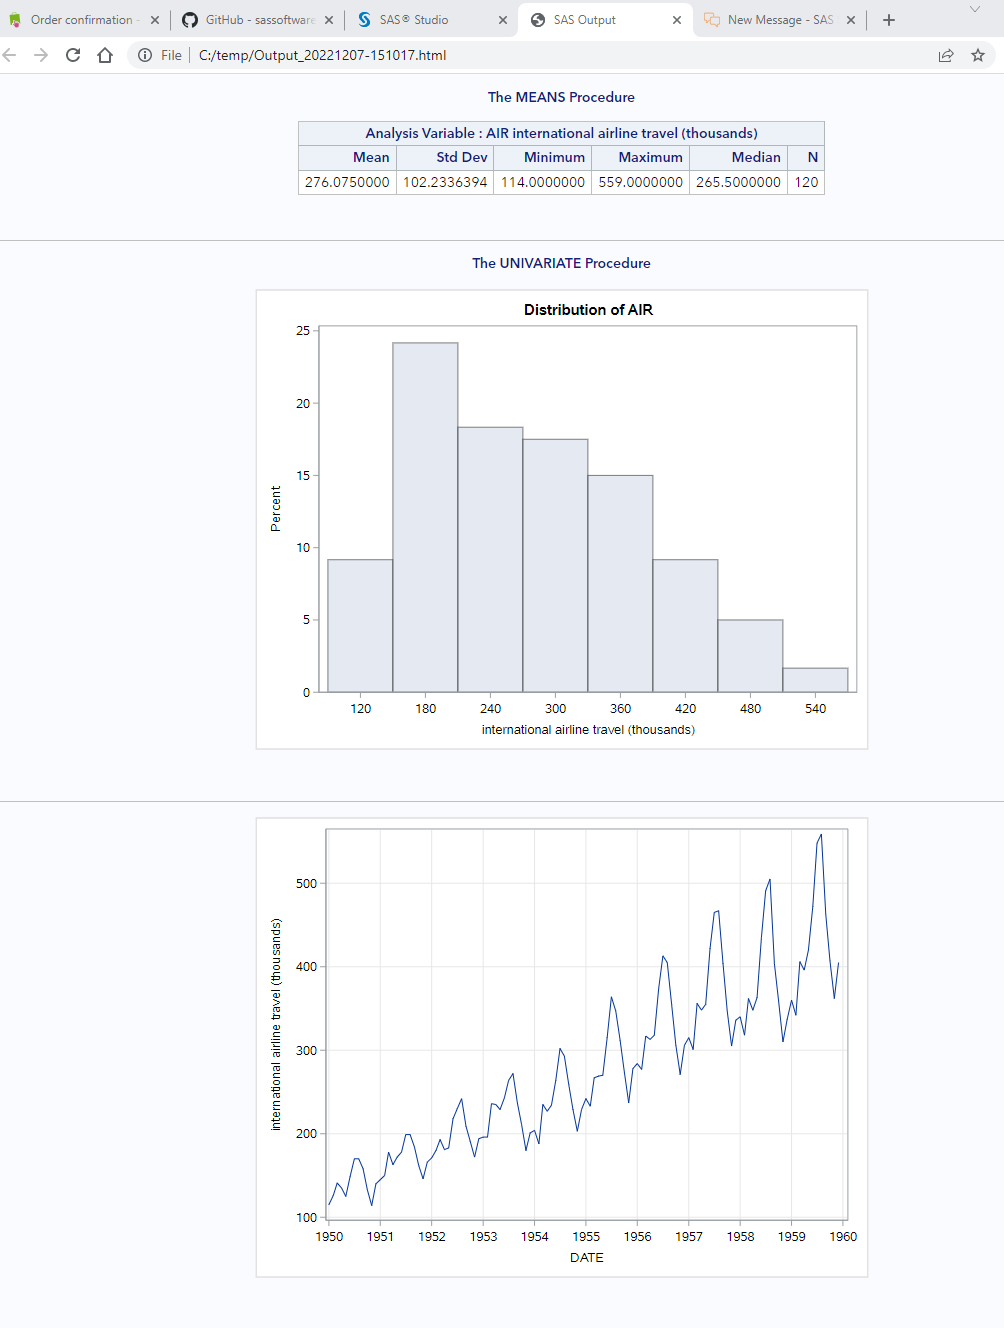Click the browser back arrow
This screenshot has width=1004, height=1328.
10,55
